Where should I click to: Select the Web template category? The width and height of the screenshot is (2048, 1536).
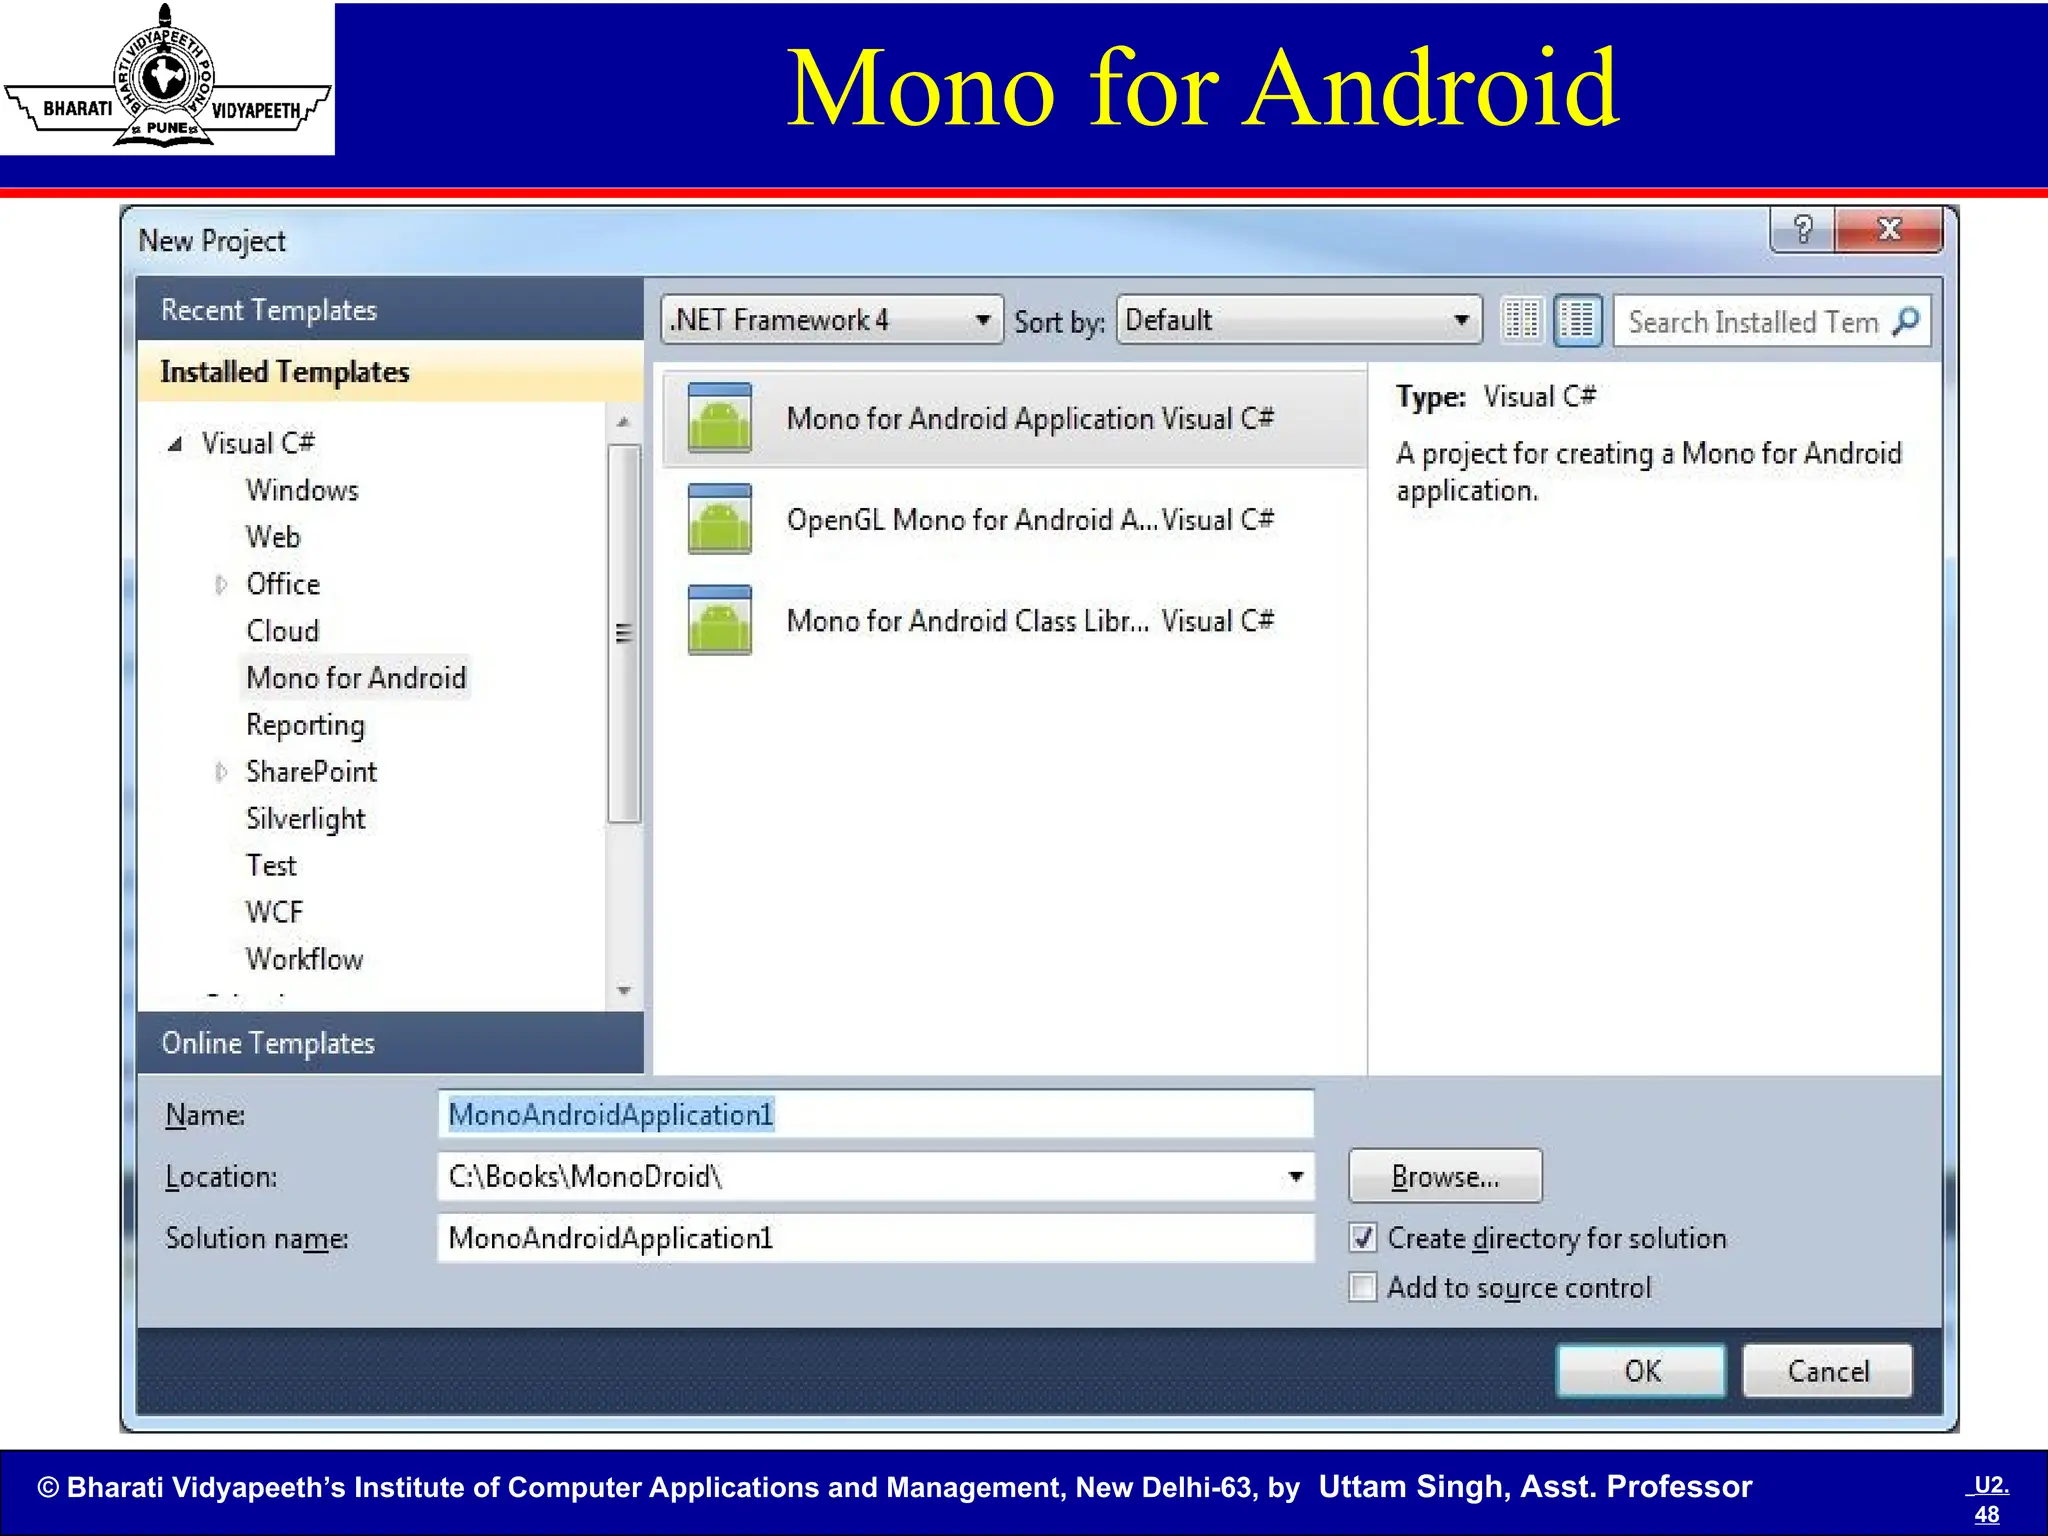click(x=273, y=537)
